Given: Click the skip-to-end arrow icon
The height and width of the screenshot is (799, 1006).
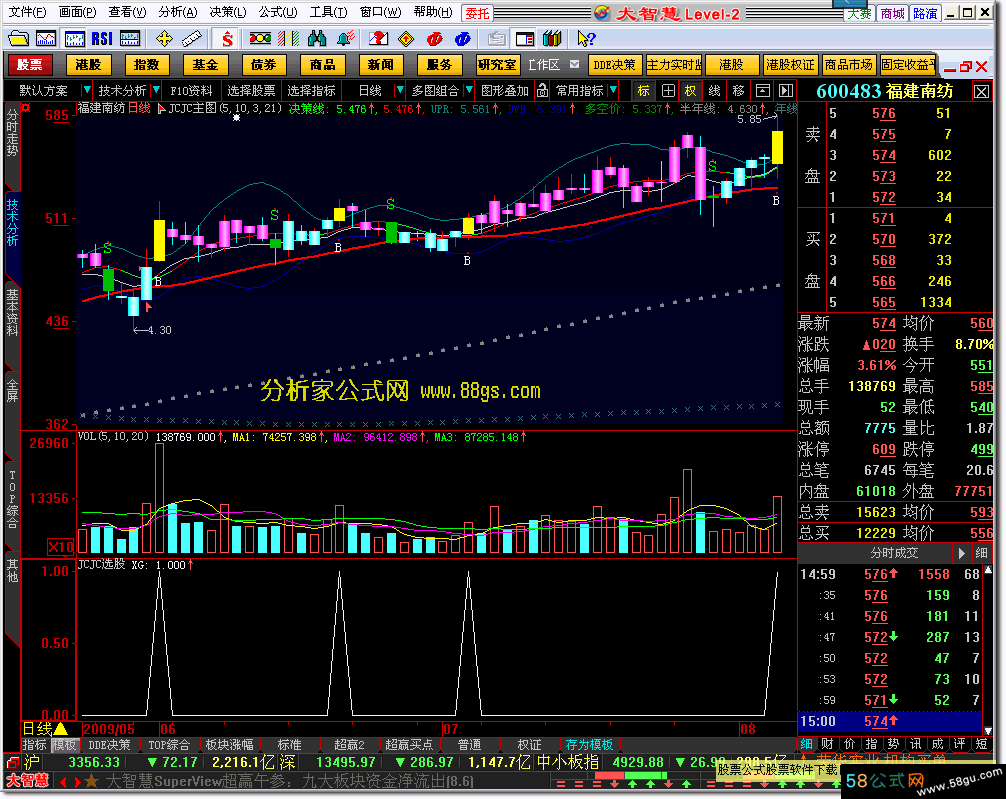Looking at the screenshot, I should [x=786, y=90].
